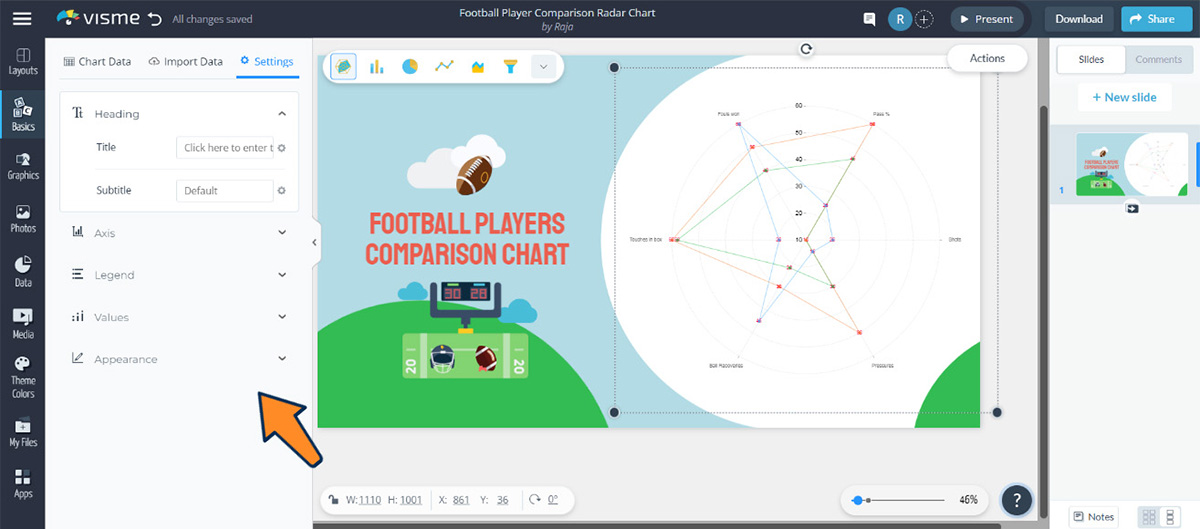The height and width of the screenshot is (529, 1200).
Task: Select the radar chart type icon
Action: [x=343, y=67]
